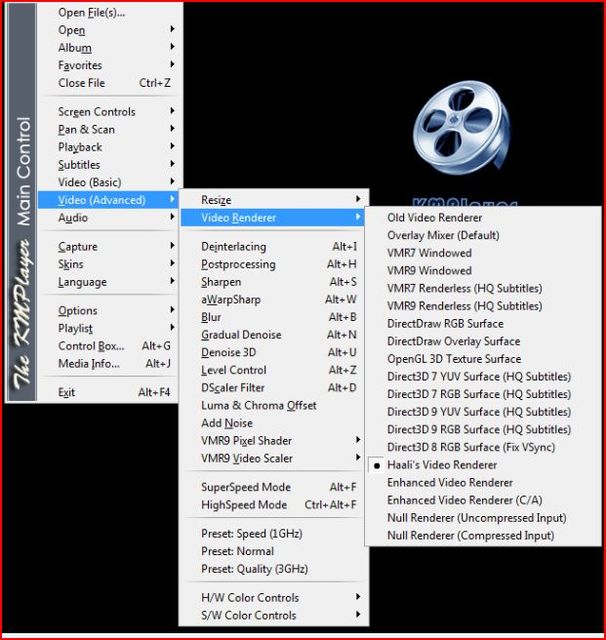The height and width of the screenshot is (640, 606).
Task: Select Null Renderer (Compressed Input)
Action: tap(483, 536)
